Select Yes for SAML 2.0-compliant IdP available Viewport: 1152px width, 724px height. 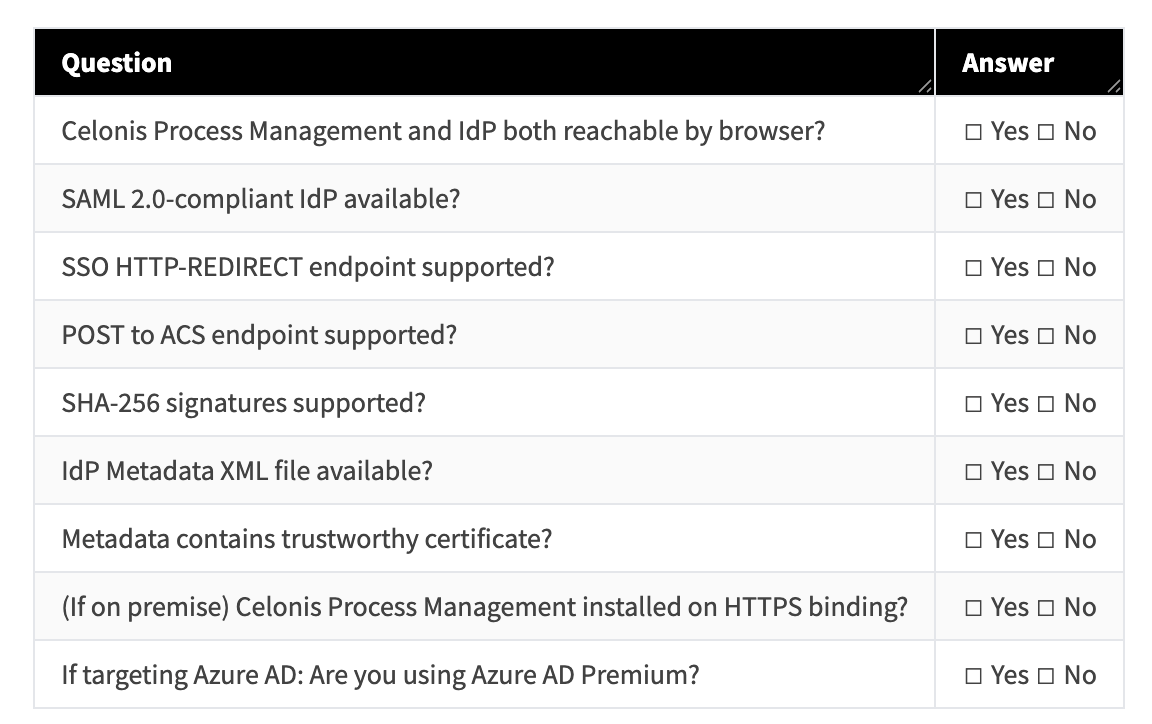[974, 200]
